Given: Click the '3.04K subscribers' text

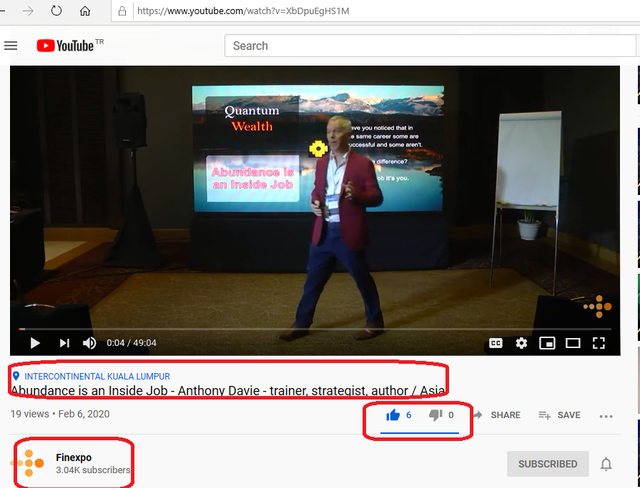Looking at the screenshot, I should 93,470.
